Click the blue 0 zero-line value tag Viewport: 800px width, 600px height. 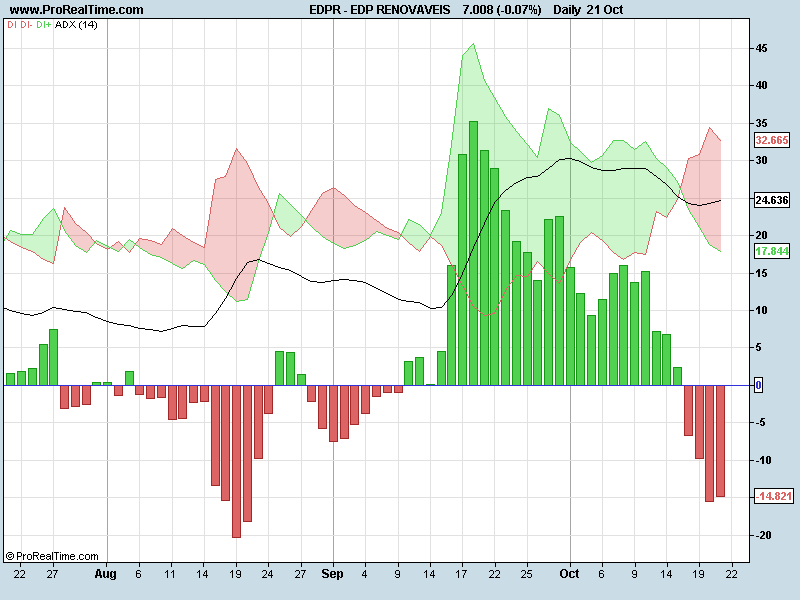click(x=759, y=385)
